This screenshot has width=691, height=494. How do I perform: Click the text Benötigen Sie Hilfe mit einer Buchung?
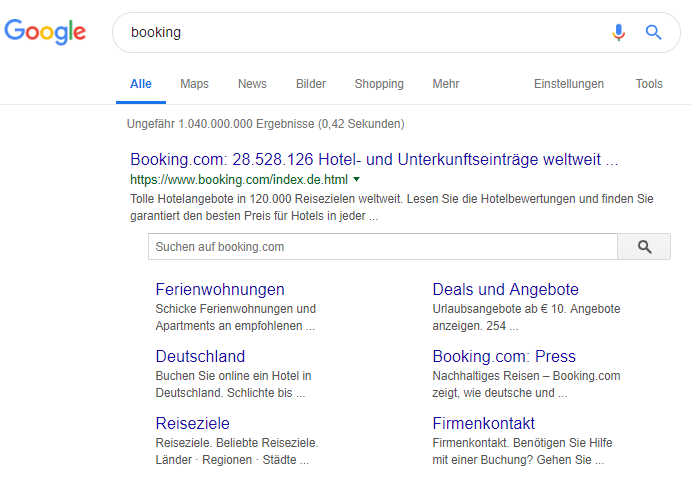(x=522, y=451)
